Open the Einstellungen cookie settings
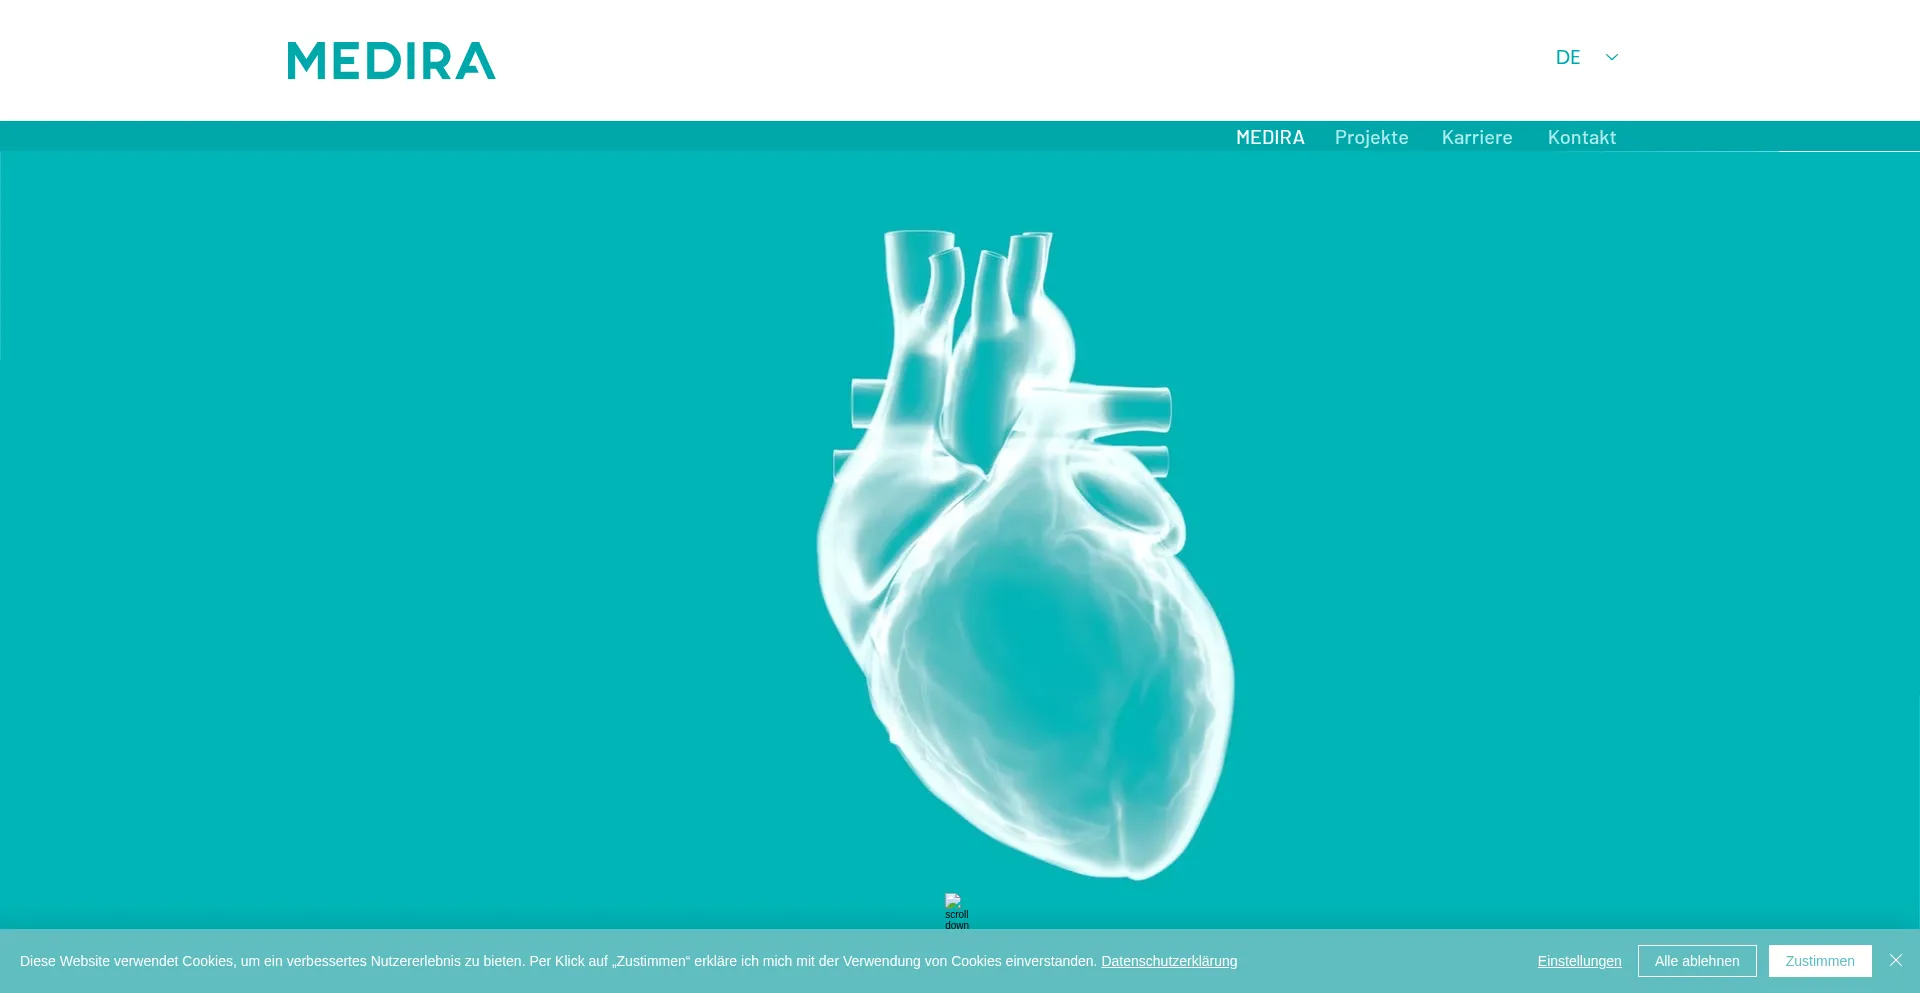1920x993 pixels. point(1579,960)
